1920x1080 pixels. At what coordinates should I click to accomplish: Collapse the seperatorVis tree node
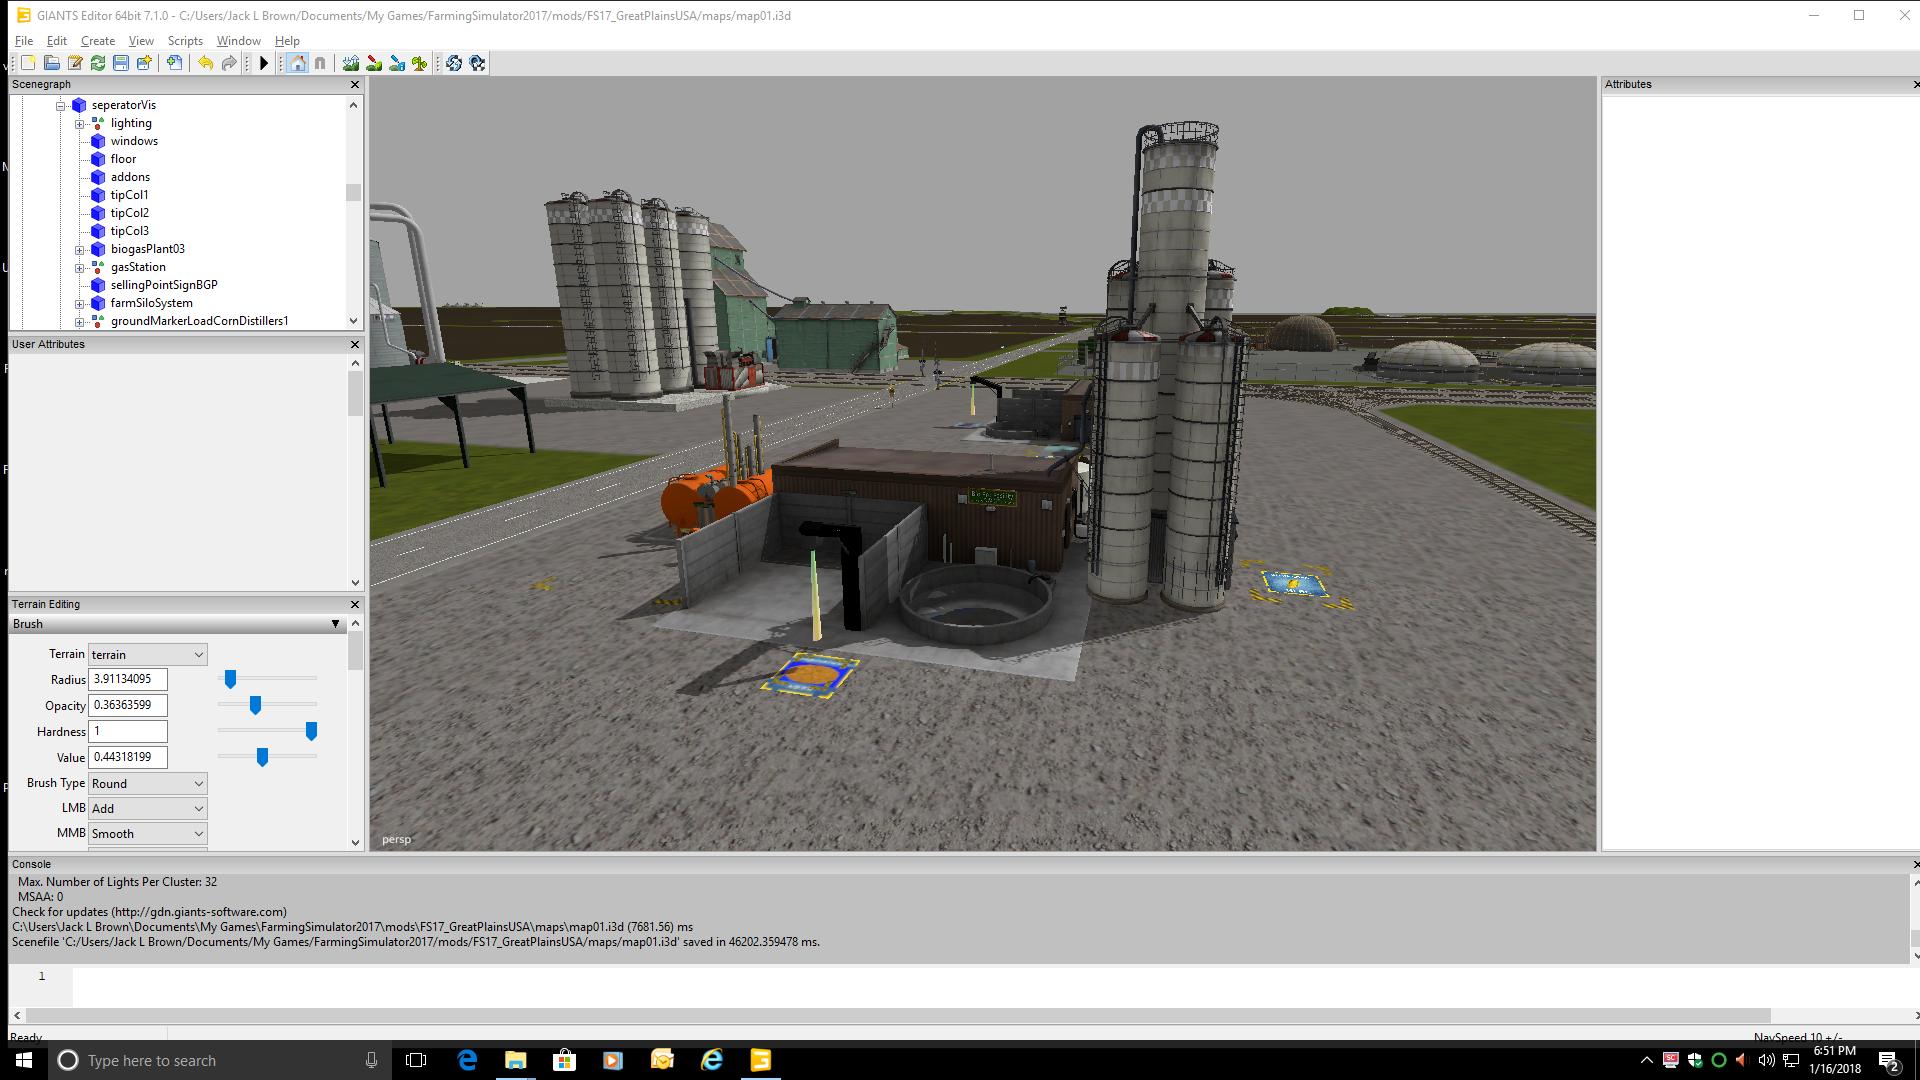[x=61, y=105]
